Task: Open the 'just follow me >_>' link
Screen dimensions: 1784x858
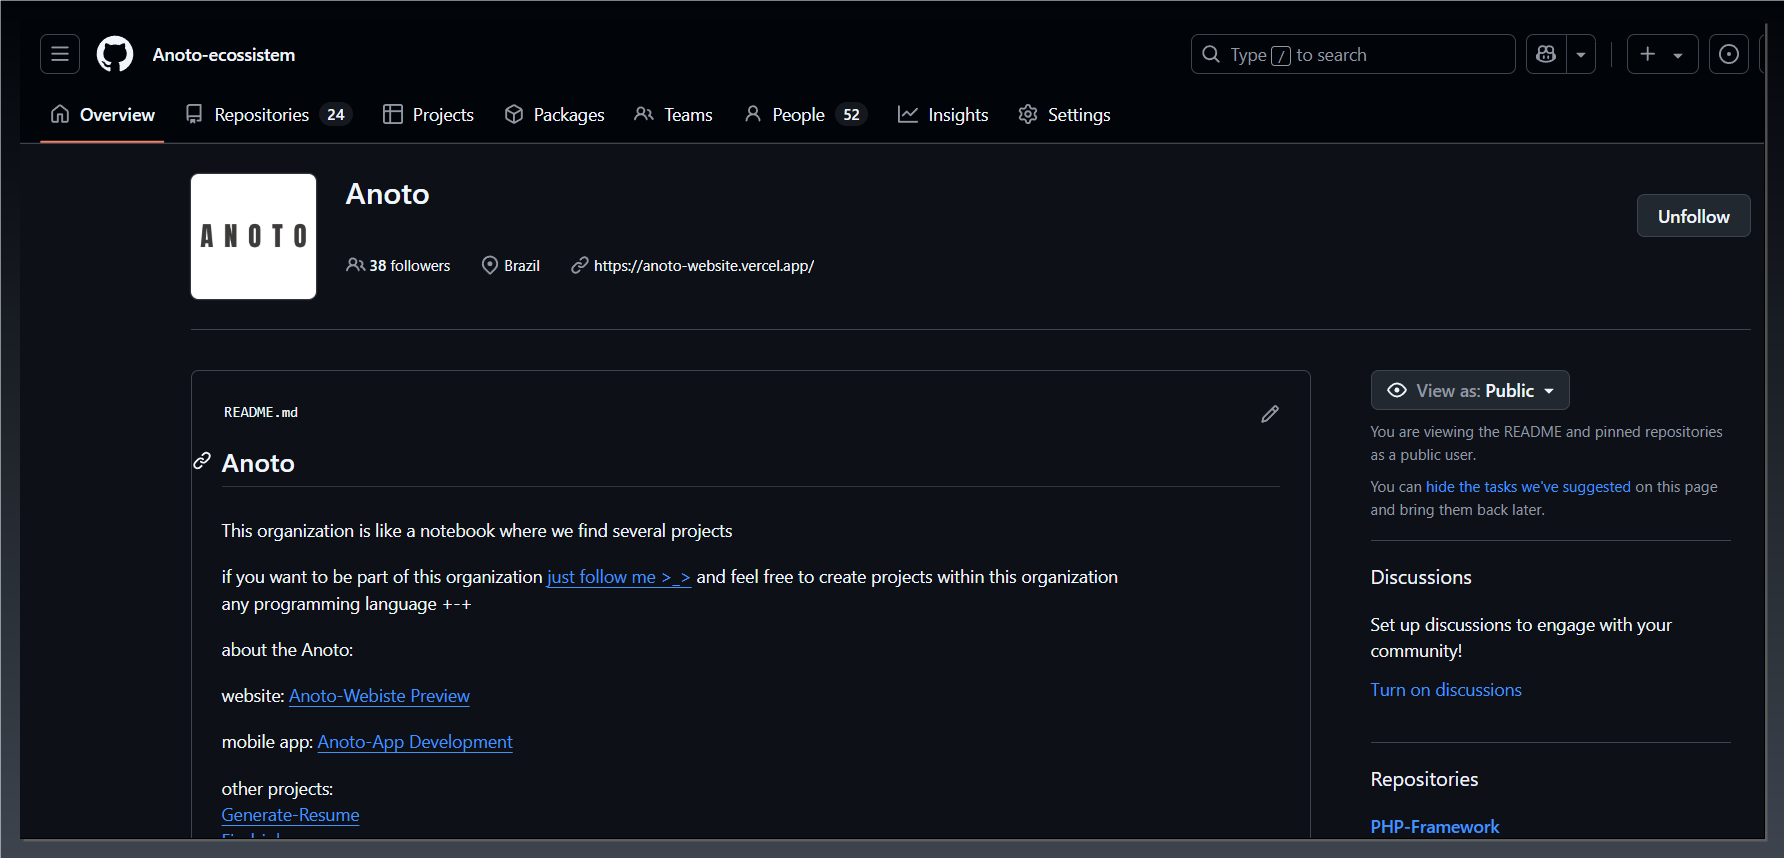Action: point(619,577)
